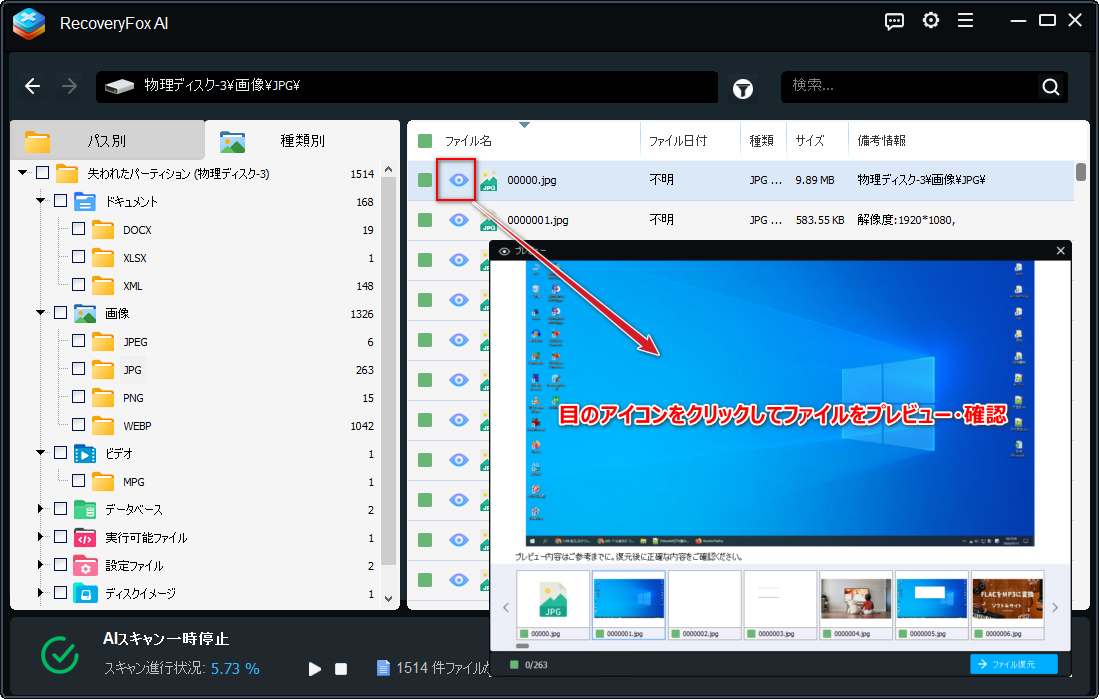Image resolution: width=1099 pixels, height=699 pixels.
Task: Open the filter funnel button
Action: click(743, 89)
